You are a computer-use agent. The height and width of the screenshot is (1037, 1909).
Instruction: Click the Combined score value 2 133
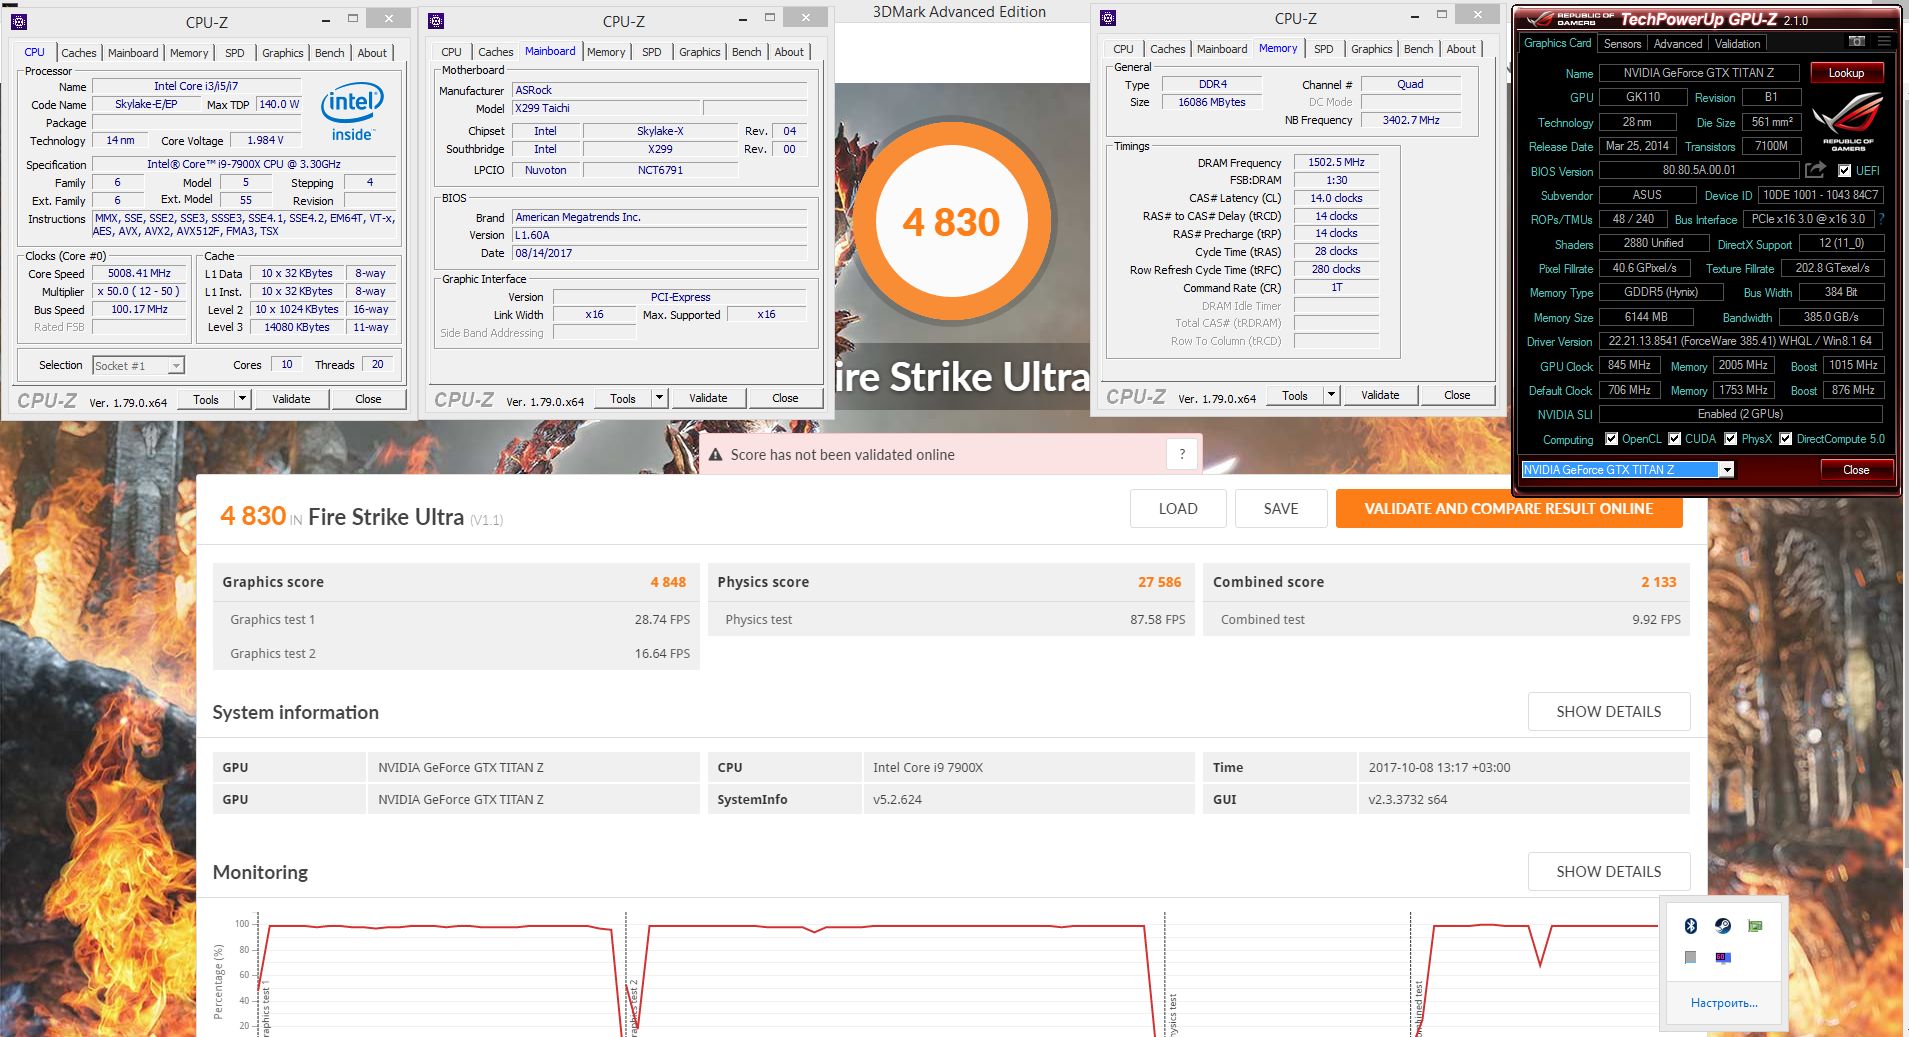tap(1658, 582)
